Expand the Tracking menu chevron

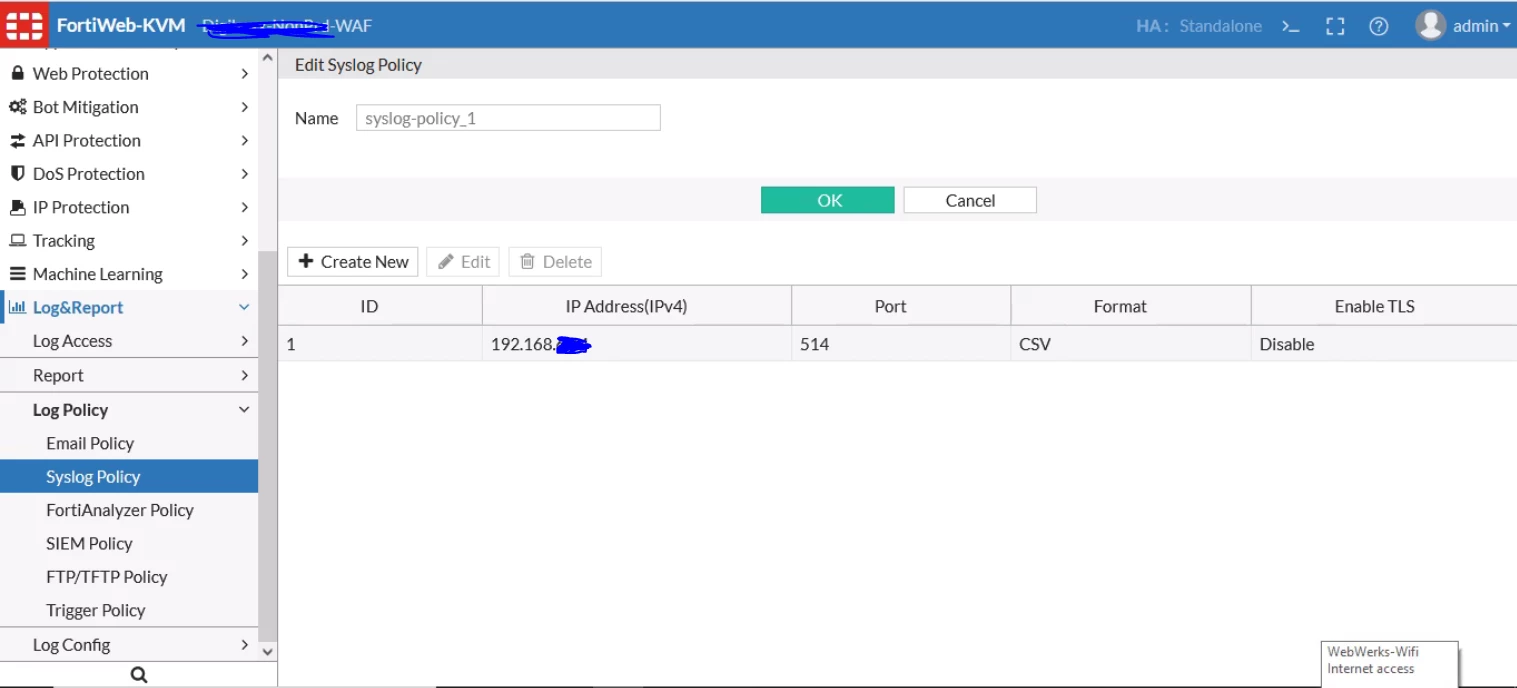point(243,240)
